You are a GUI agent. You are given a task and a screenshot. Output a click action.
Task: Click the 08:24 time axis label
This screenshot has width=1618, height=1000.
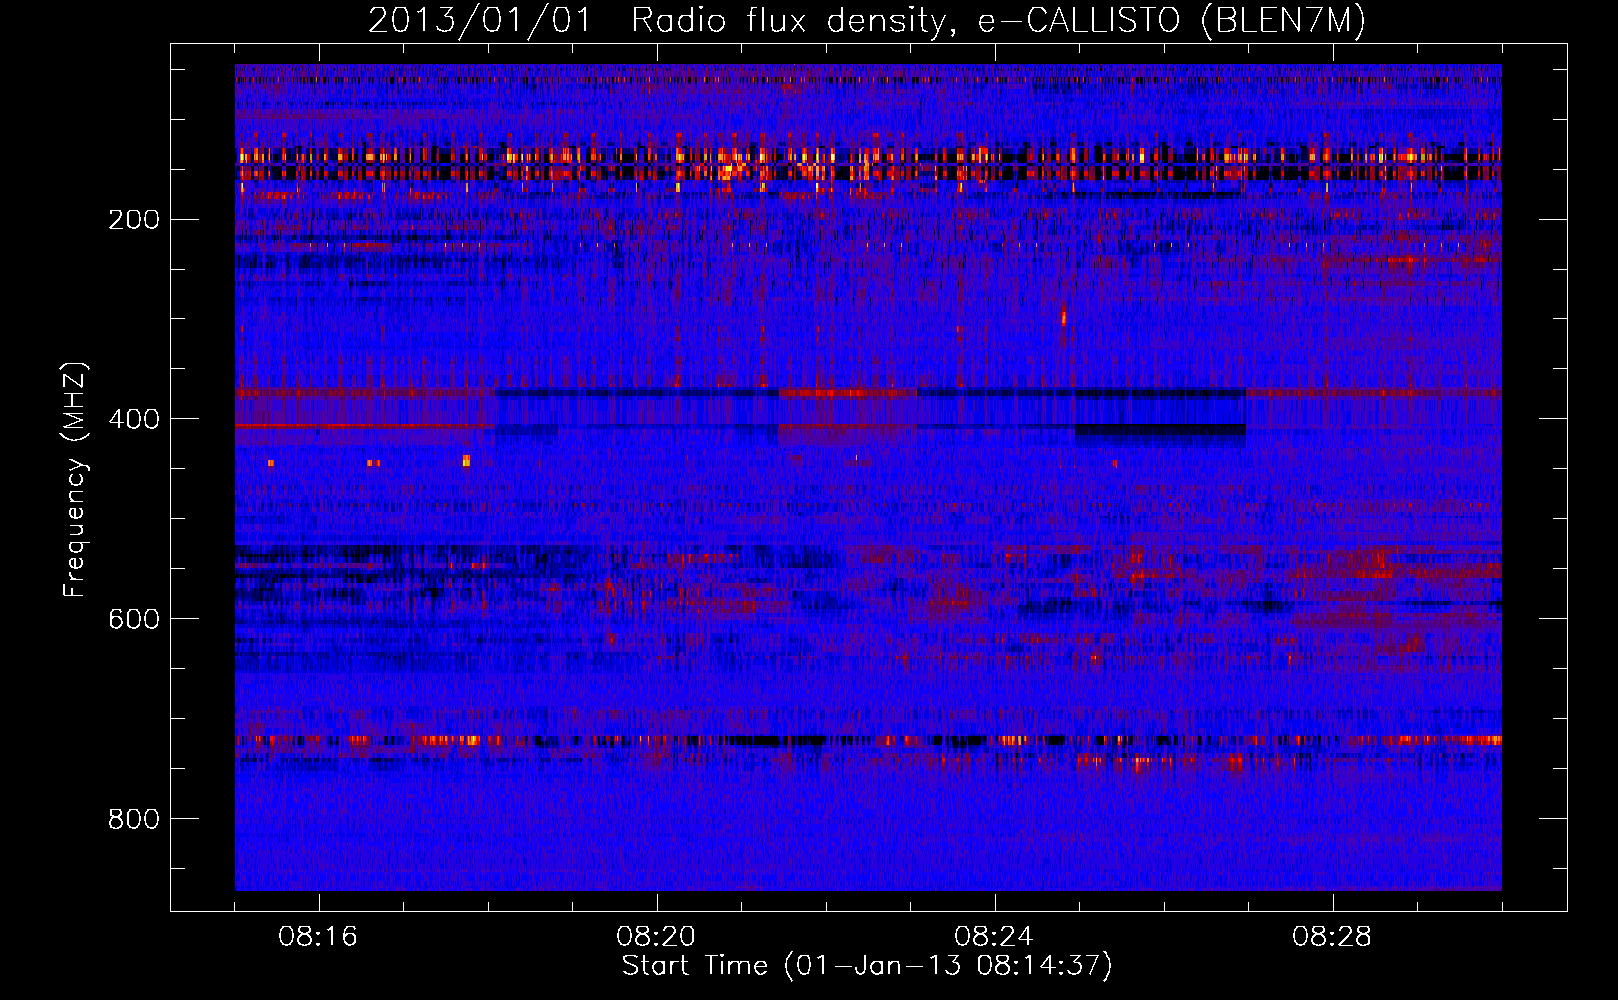(x=994, y=937)
